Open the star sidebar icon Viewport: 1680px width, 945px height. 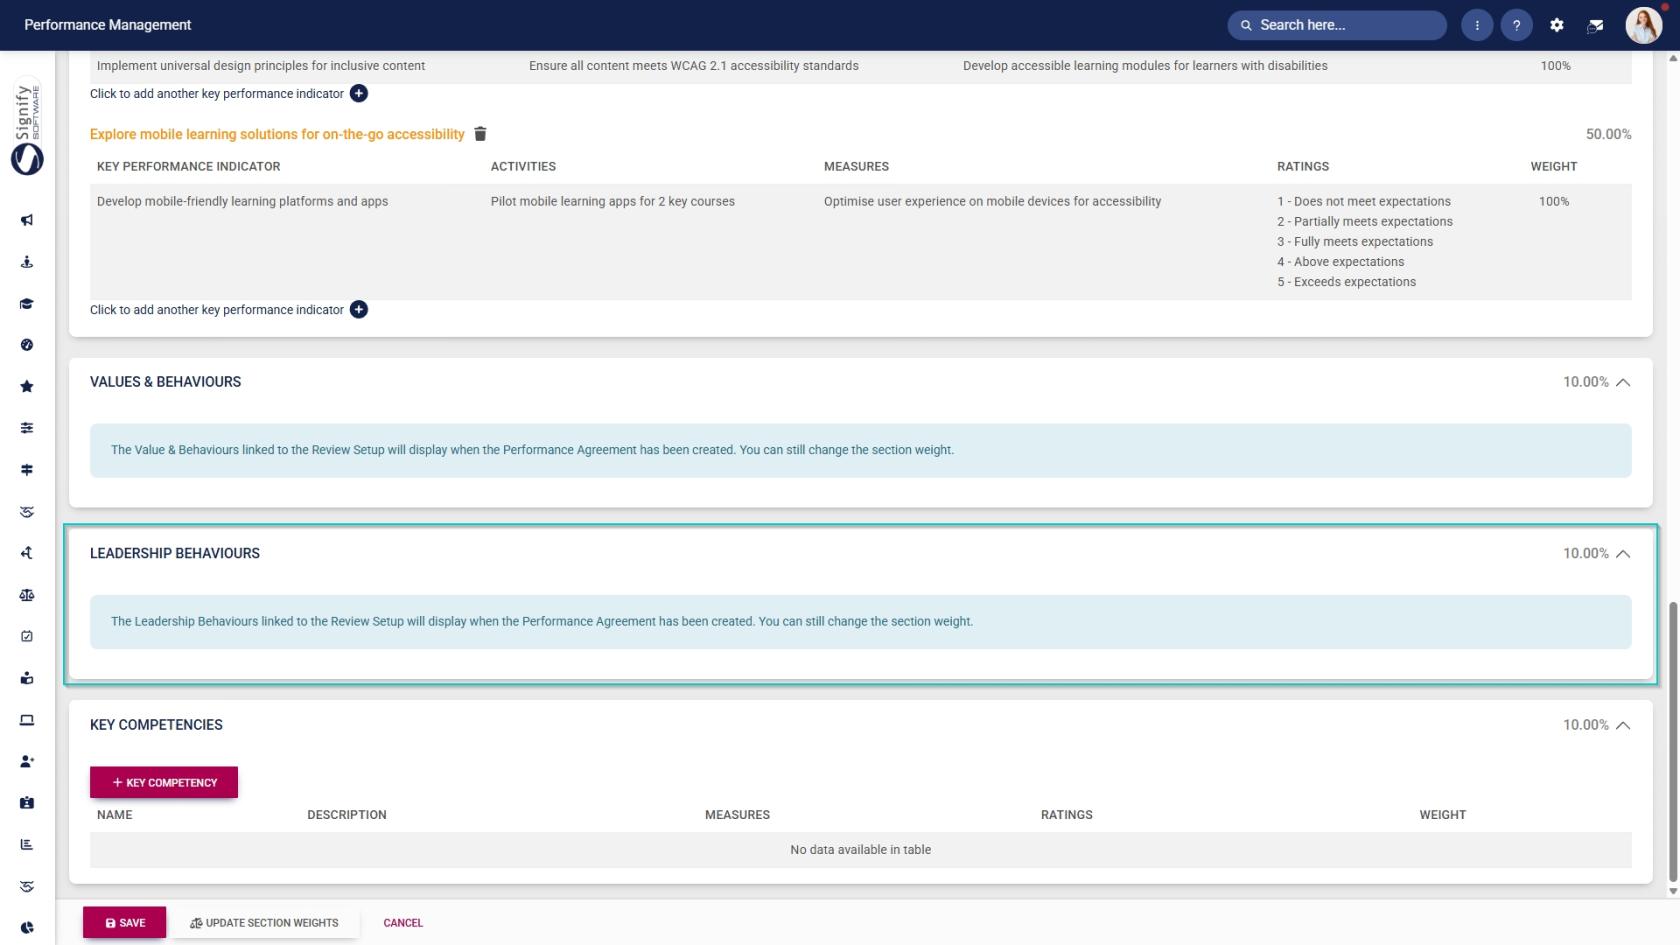tap(27, 387)
